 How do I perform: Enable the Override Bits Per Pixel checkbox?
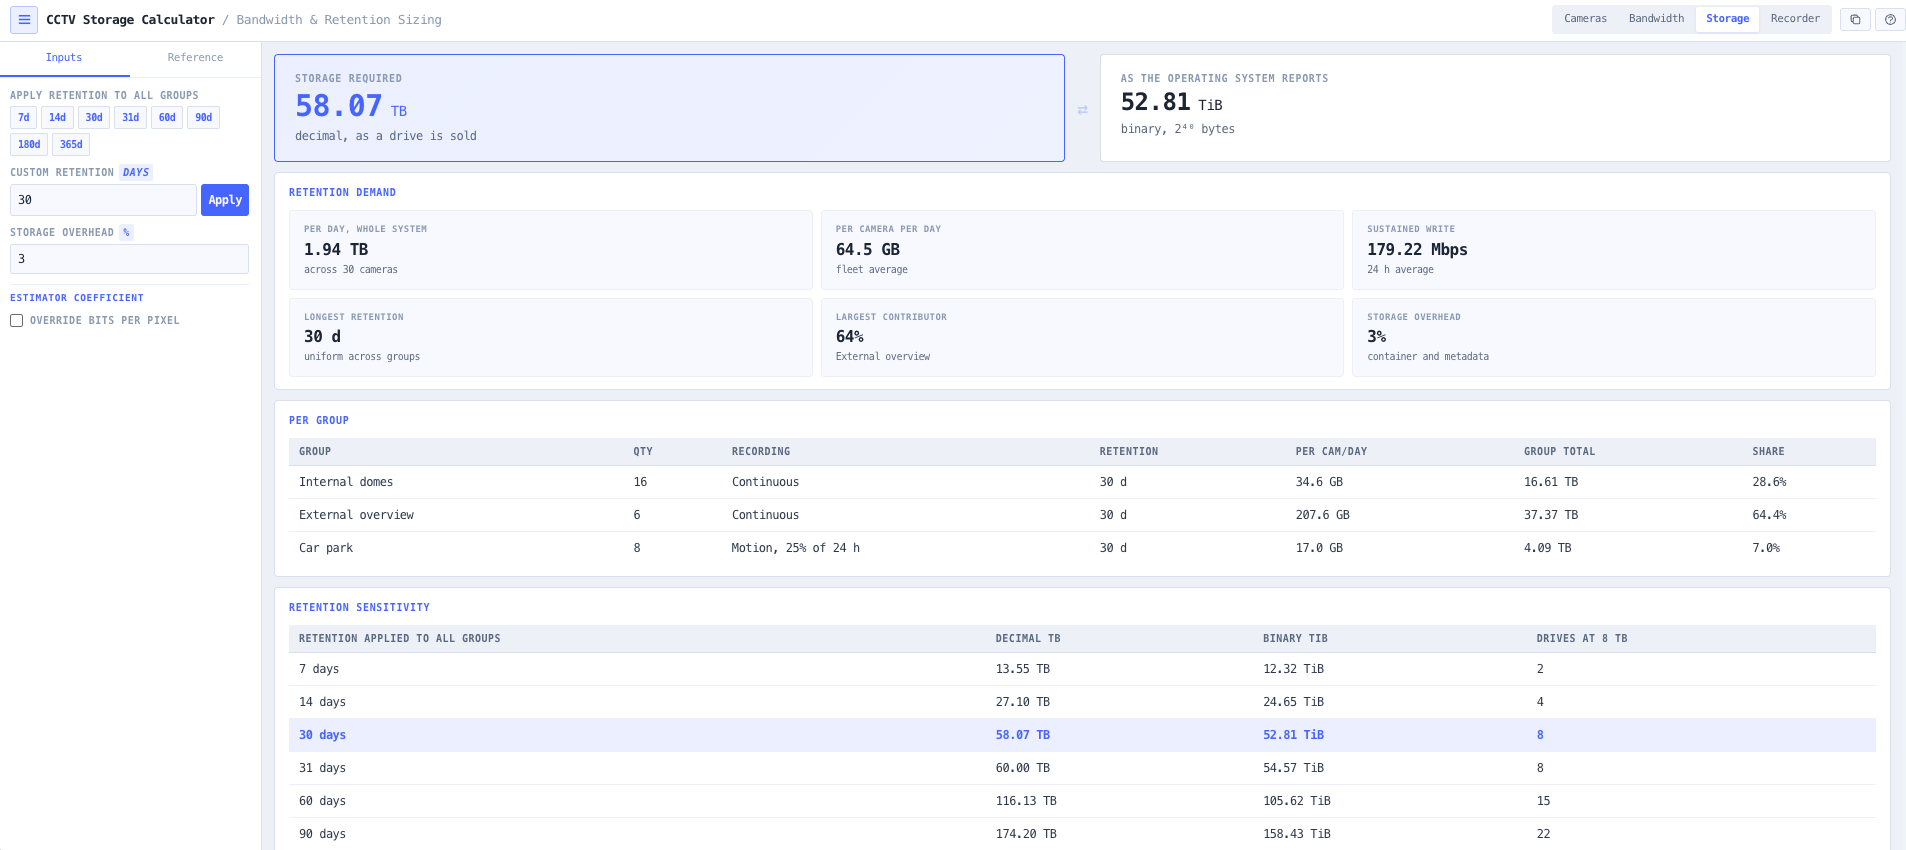pyautogui.click(x=17, y=321)
